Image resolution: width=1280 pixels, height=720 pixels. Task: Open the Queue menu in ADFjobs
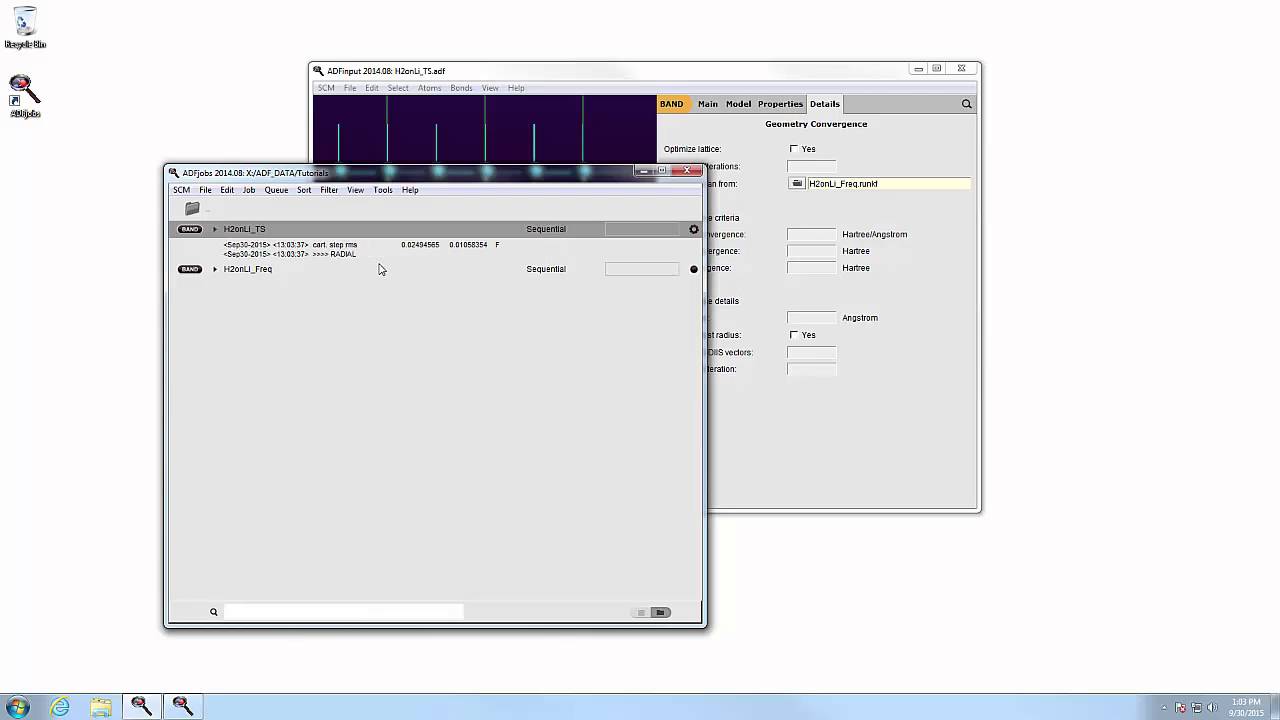pyautogui.click(x=276, y=190)
